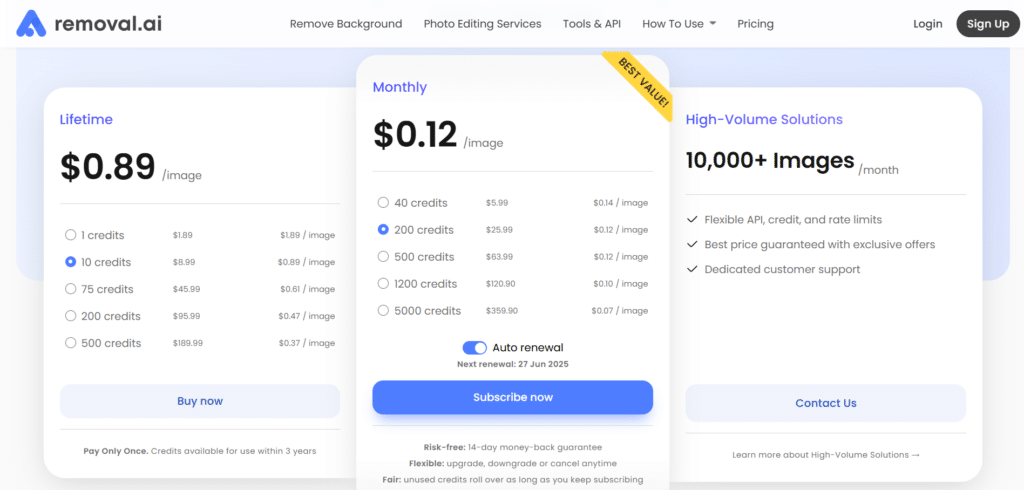Click the $189.99 price text
Screen dimensions: 1024x490
pyautogui.click(x=187, y=343)
